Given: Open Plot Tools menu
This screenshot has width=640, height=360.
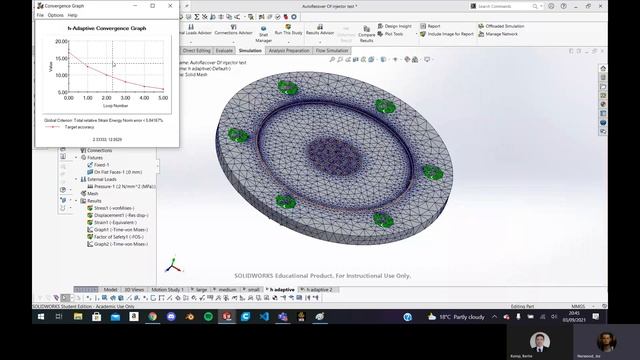Looking at the screenshot, I should 391,34.
